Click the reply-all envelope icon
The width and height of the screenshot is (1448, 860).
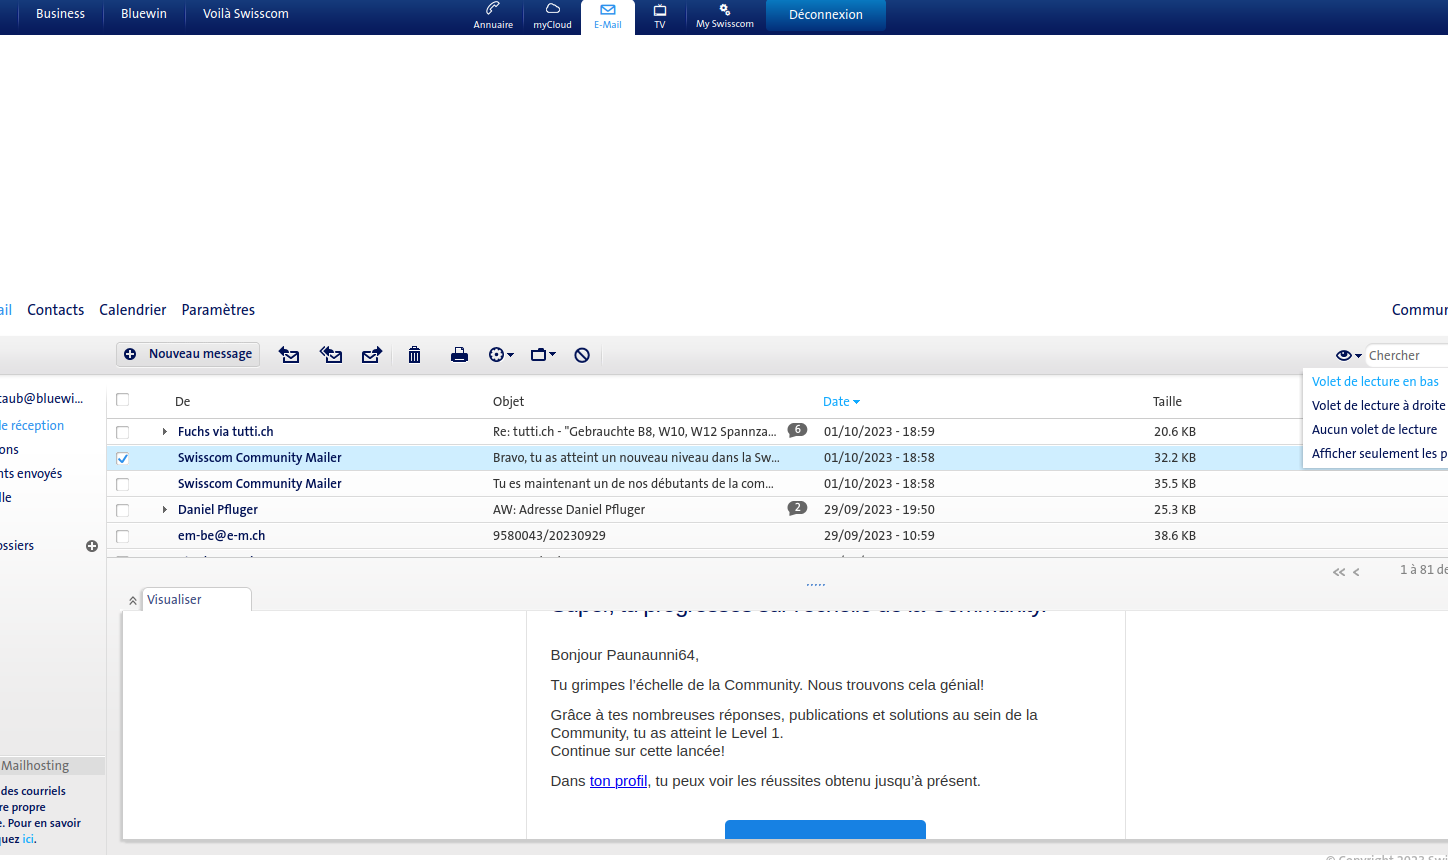[331, 355]
